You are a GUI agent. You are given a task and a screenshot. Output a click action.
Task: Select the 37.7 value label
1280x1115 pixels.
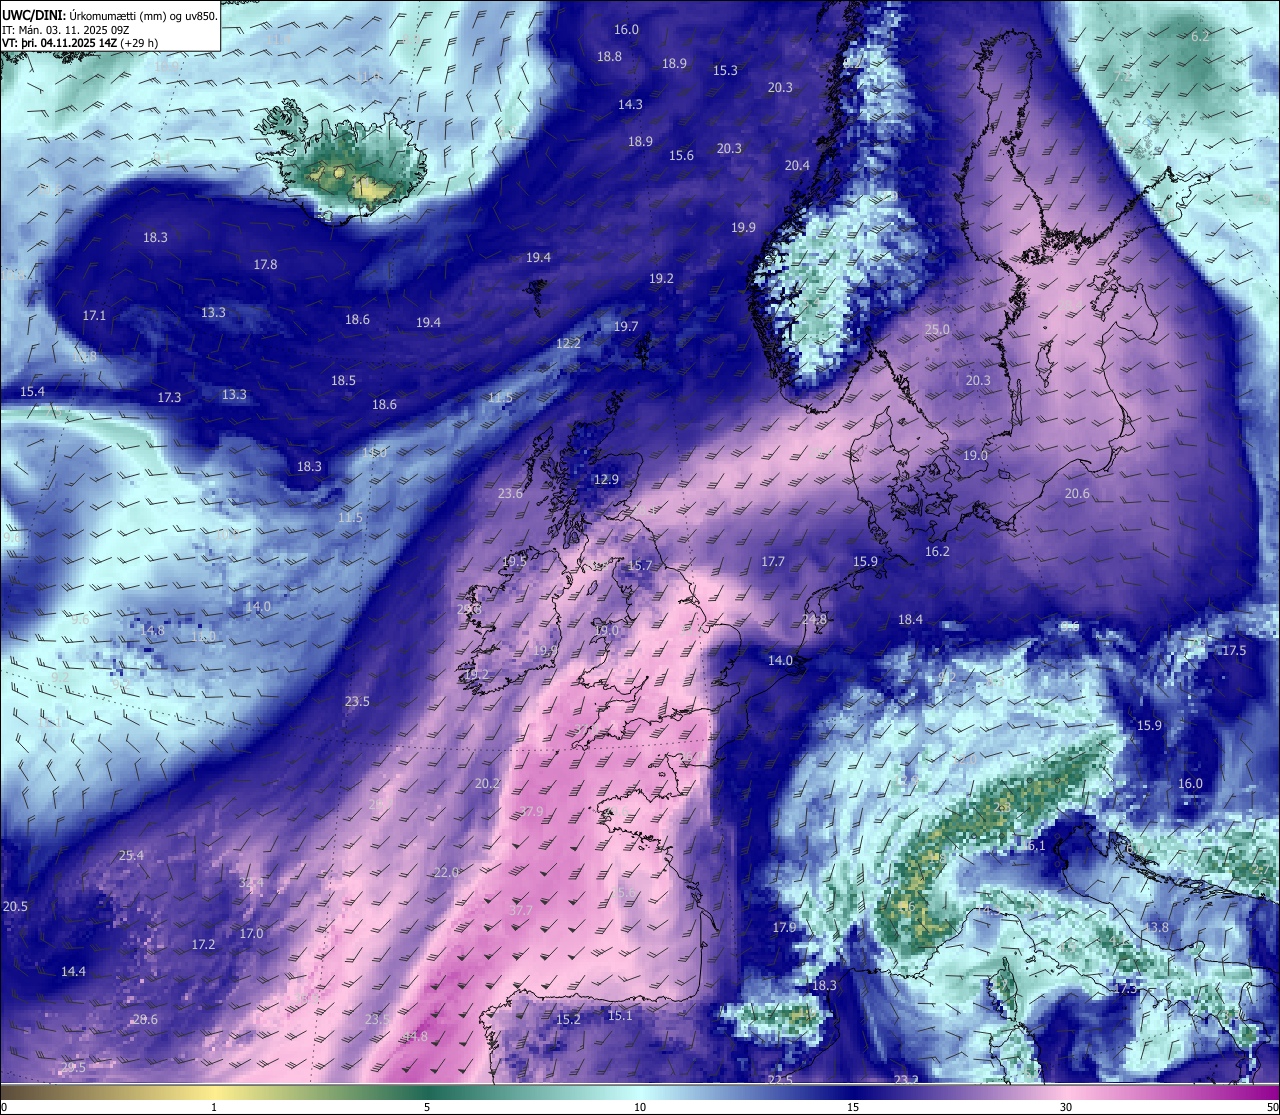click(x=521, y=911)
